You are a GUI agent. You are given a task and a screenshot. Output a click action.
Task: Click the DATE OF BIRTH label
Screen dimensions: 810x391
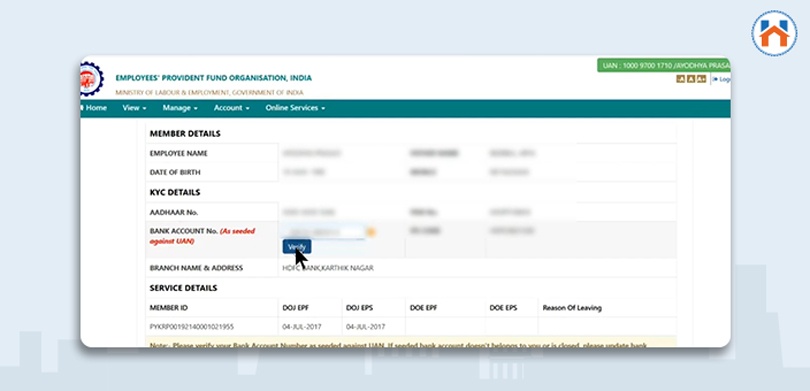175,172
